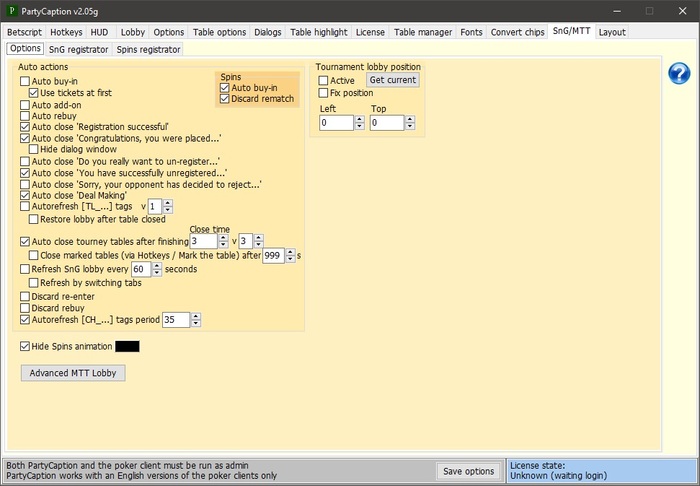Enable the Auto buy-in checkbox under Auto actions
The width and height of the screenshot is (700, 486).
point(25,81)
